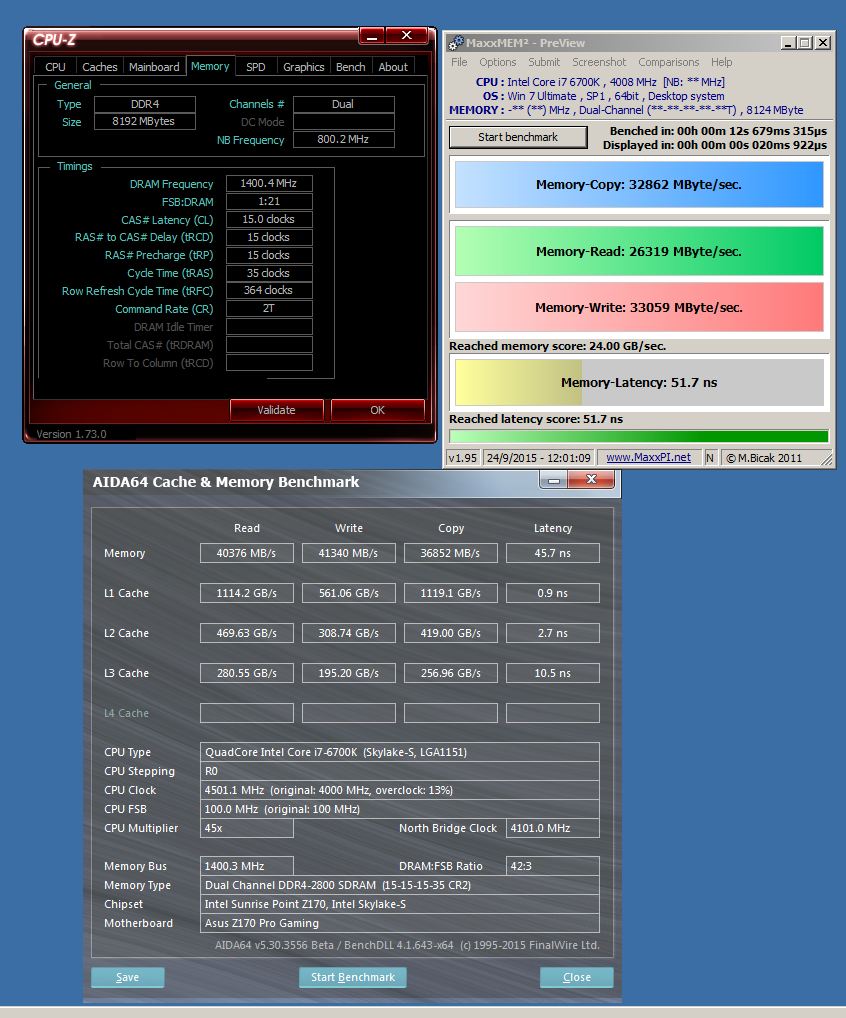Image resolution: width=846 pixels, height=1018 pixels.
Task: Click Start benchmark in MaxxMEM²
Action: [518, 137]
